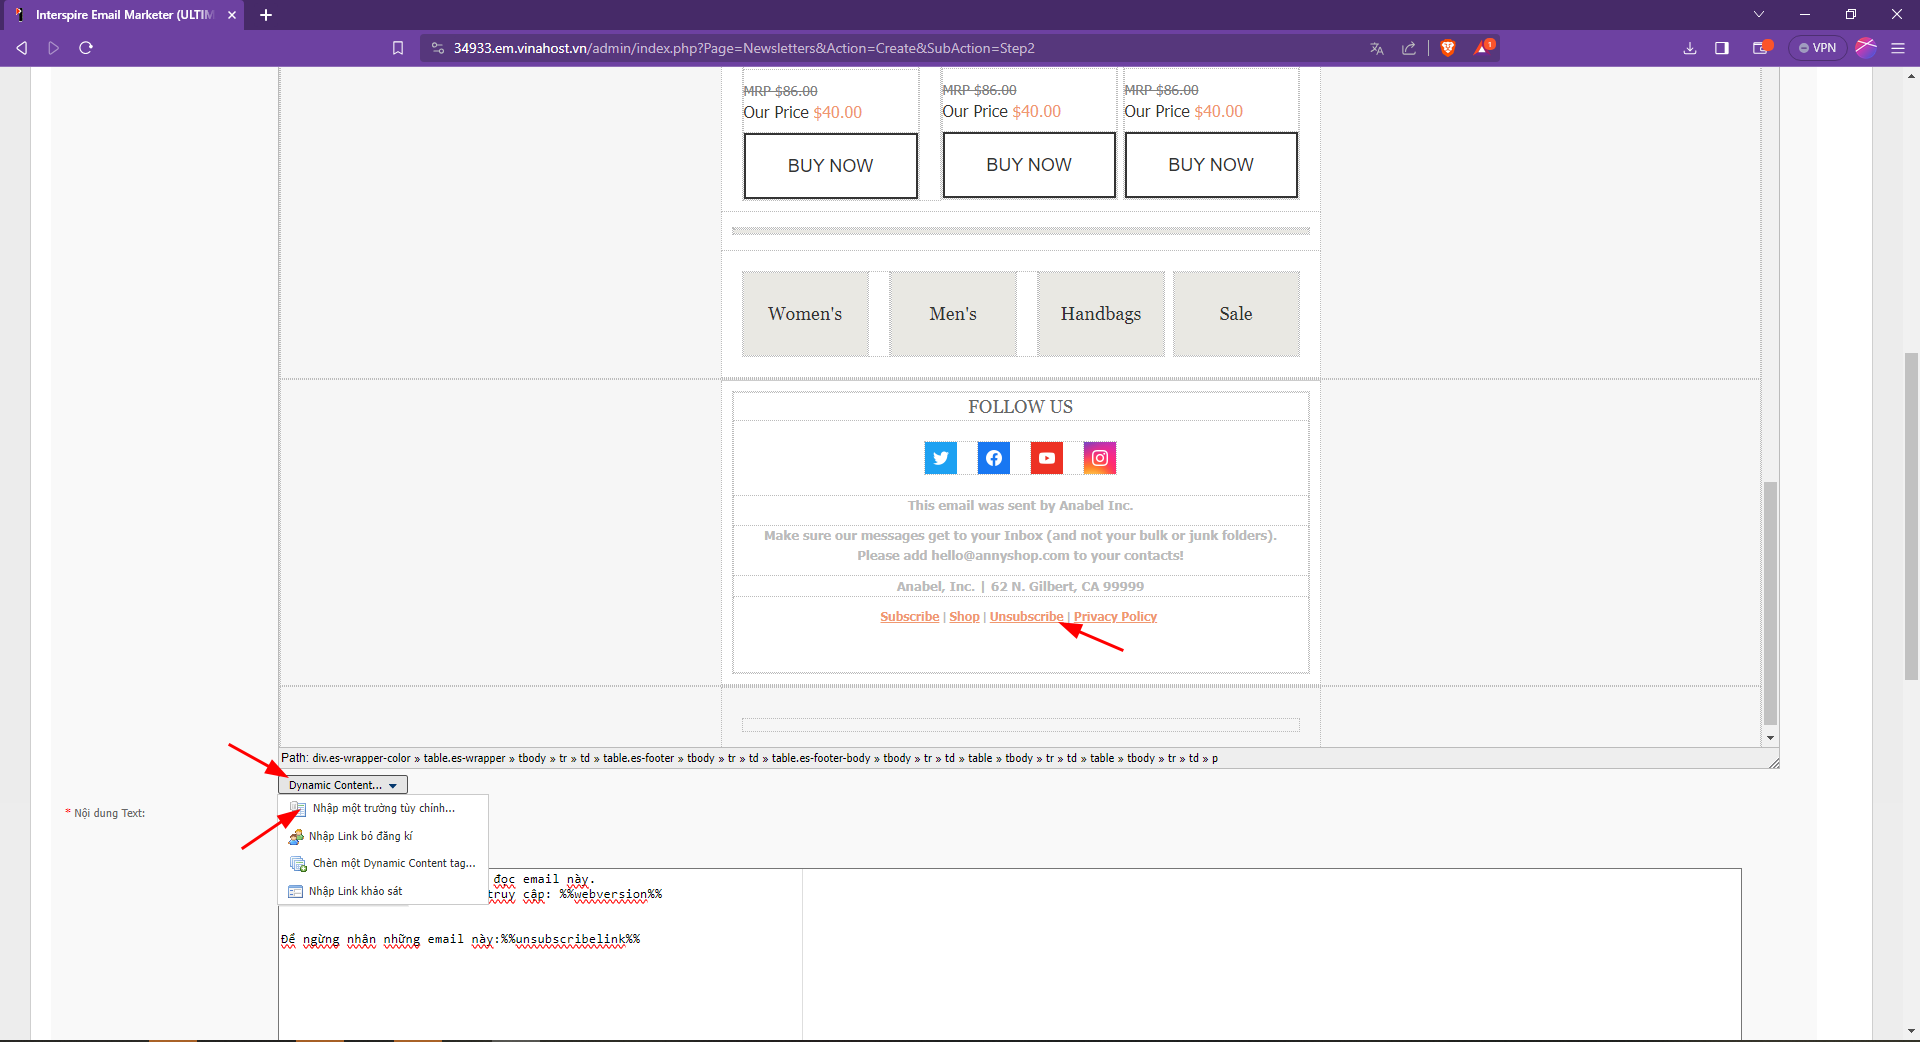Reload the page with refresh icon
Image resolution: width=1920 pixels, height=1042 pixels.
pos(86,48)
